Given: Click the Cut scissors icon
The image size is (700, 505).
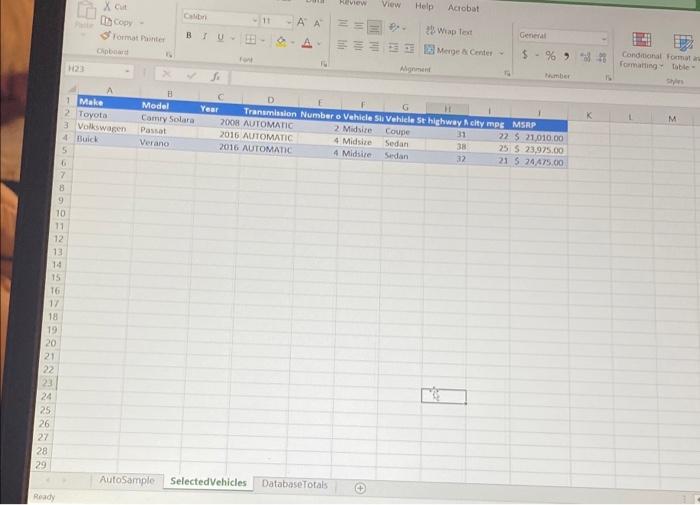Looking at the screenshot, I should (x=108, y=6).
